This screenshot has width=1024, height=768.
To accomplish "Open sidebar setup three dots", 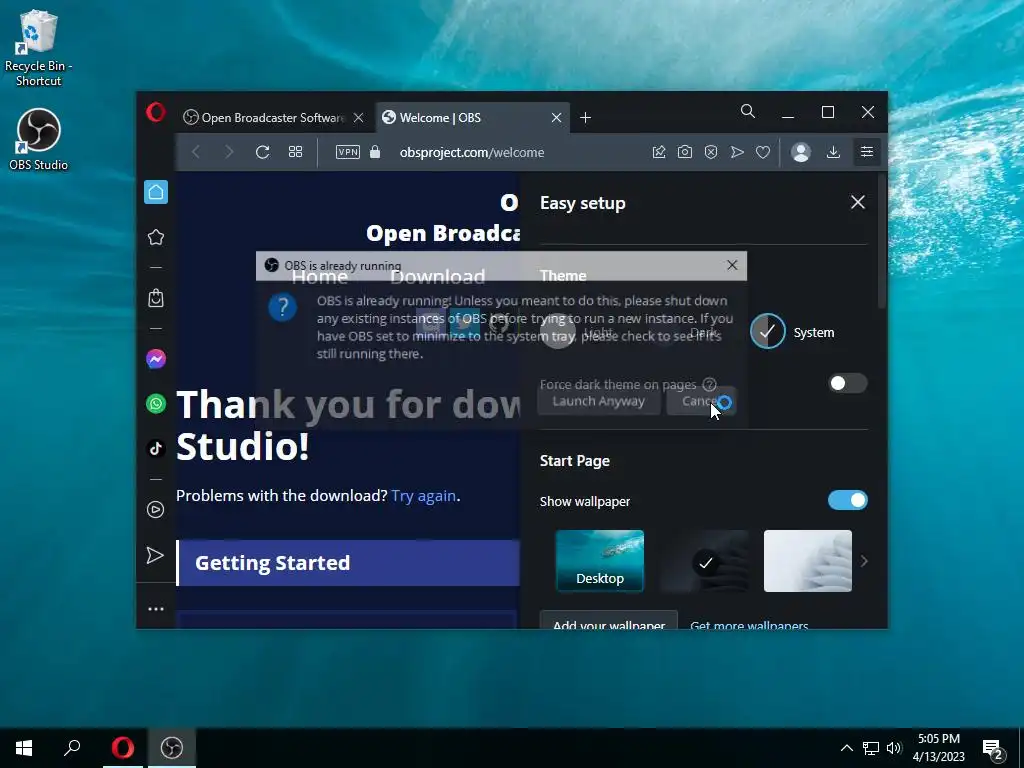I will click(156, 609).
